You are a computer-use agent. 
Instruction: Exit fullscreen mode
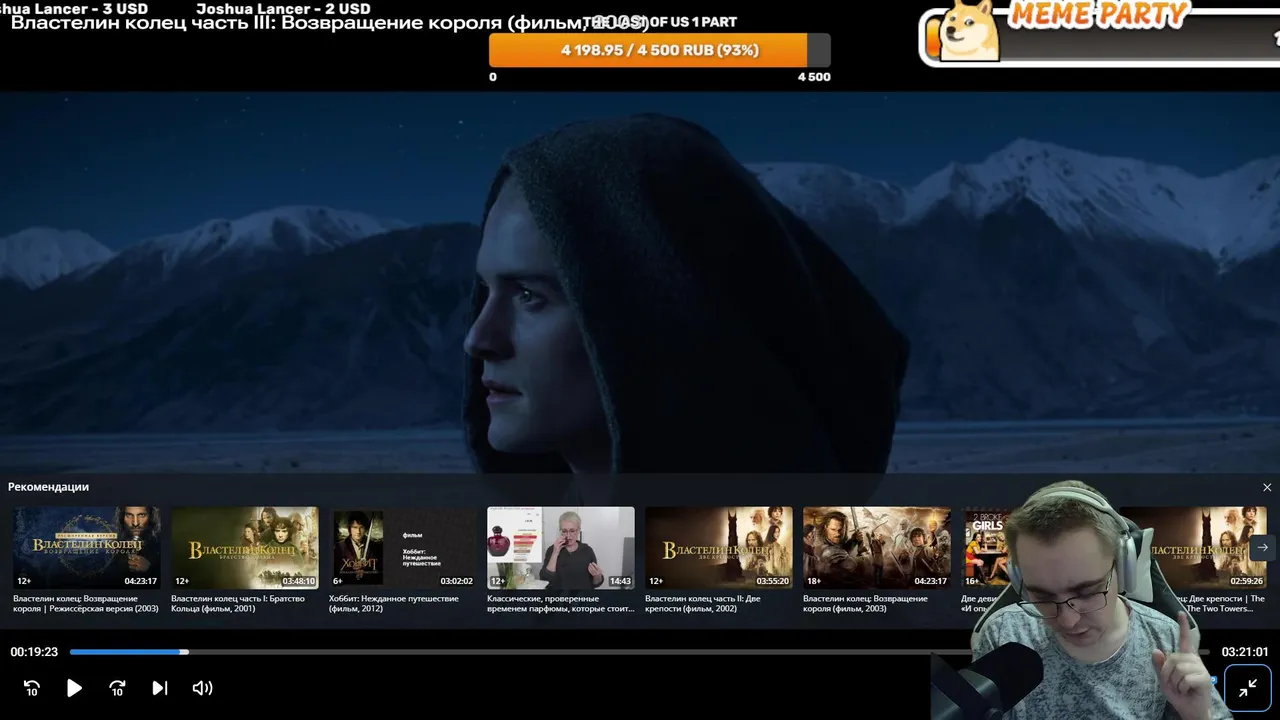point(1247,687)
